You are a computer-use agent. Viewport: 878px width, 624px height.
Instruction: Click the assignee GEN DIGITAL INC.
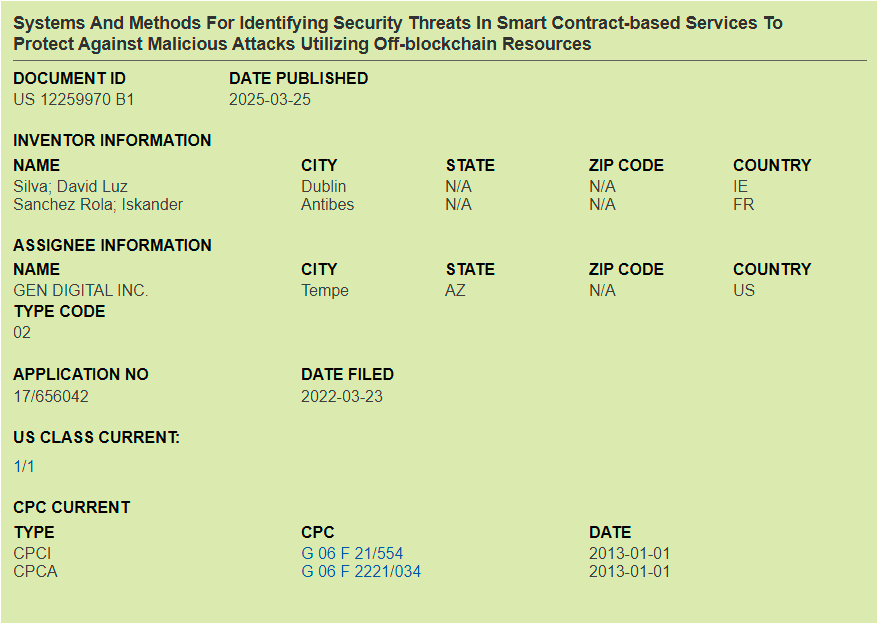pos(80,290)
